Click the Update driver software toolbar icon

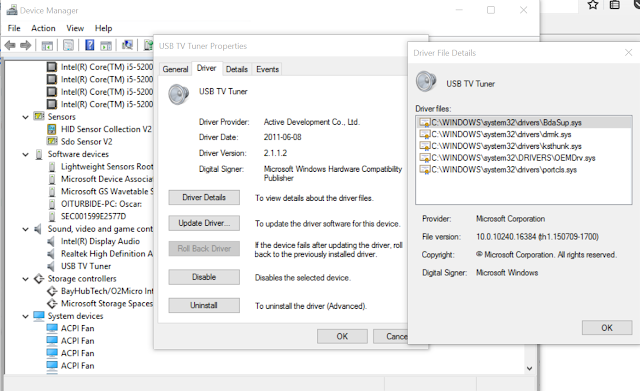click(x=148, y=45)
